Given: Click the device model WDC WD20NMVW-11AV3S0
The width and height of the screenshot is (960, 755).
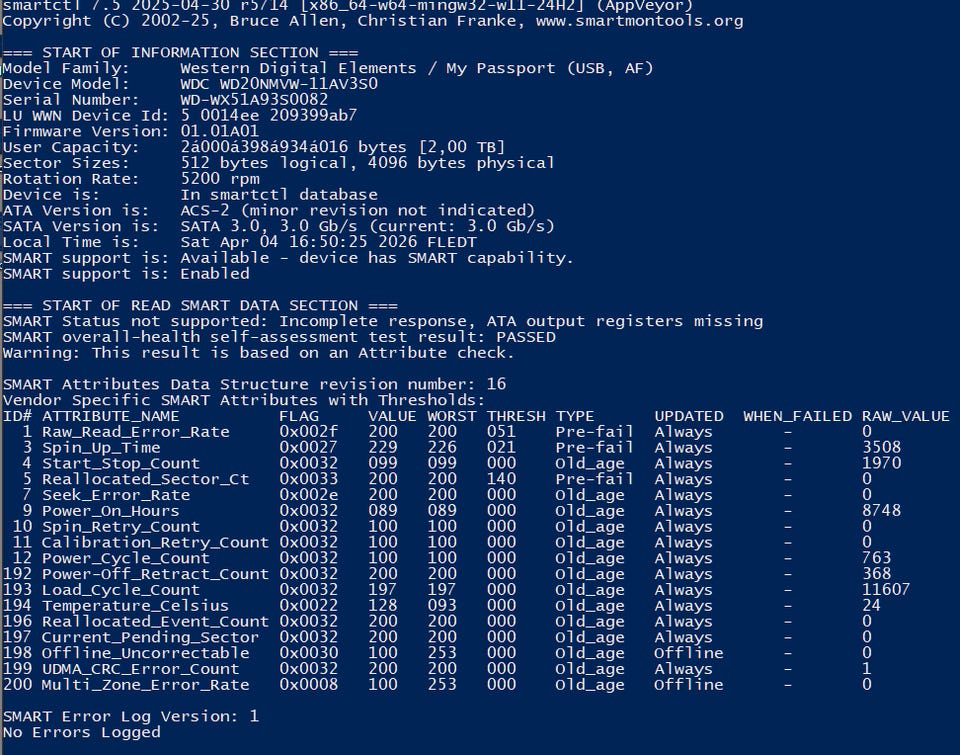Looking at the screenshot, I should click(279, 84).
